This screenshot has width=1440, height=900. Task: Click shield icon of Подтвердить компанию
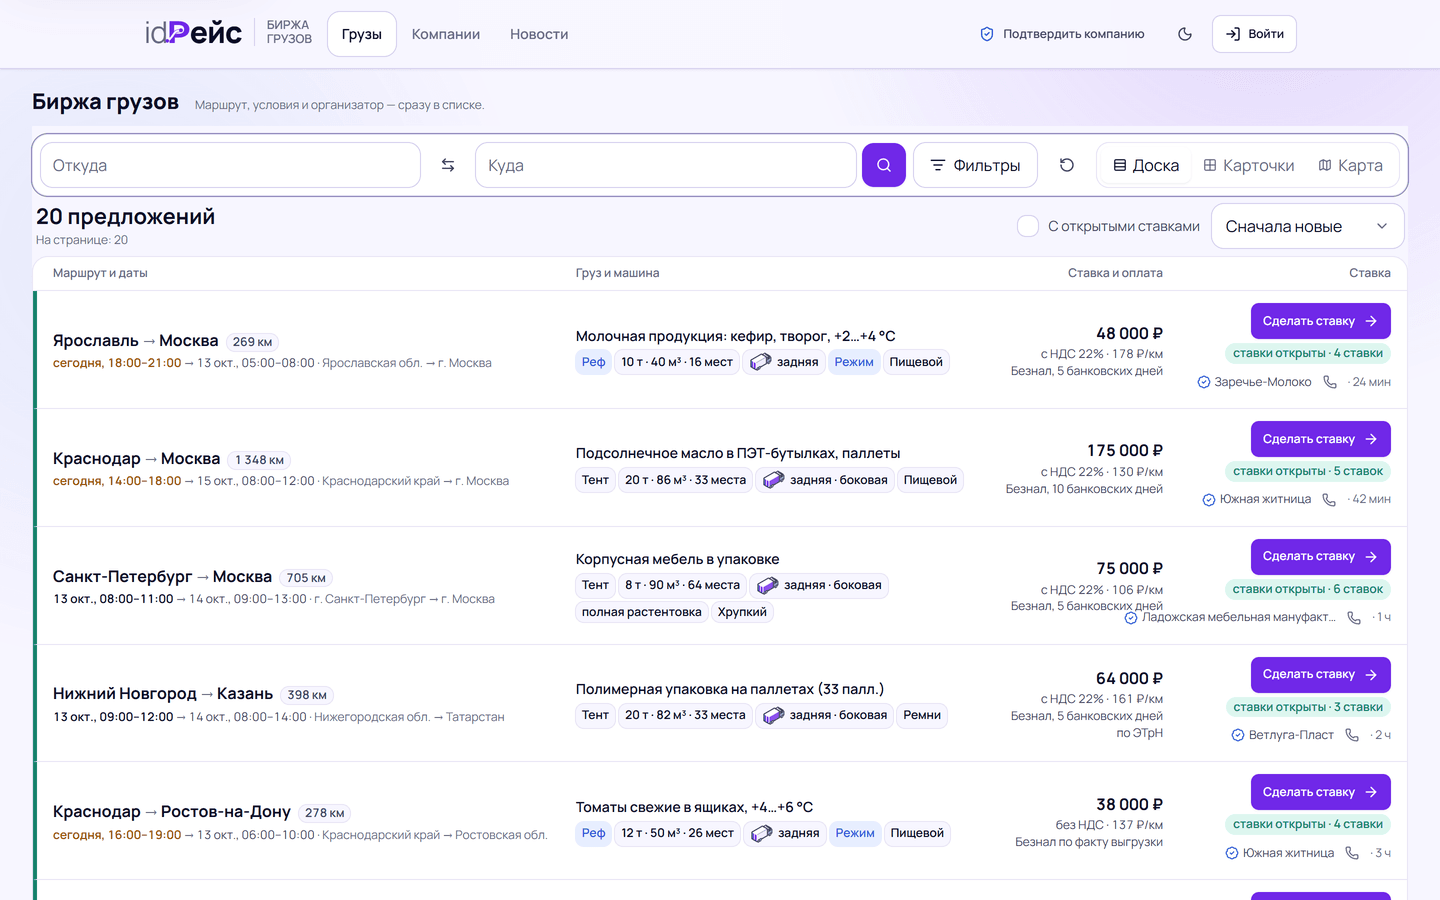(987, 34)
